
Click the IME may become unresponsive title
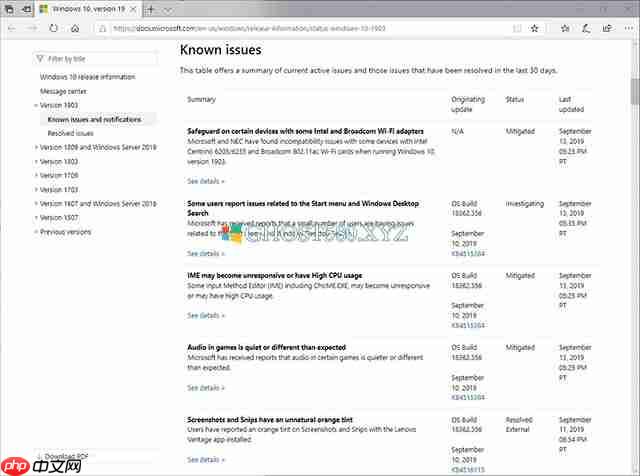(274, 275)
